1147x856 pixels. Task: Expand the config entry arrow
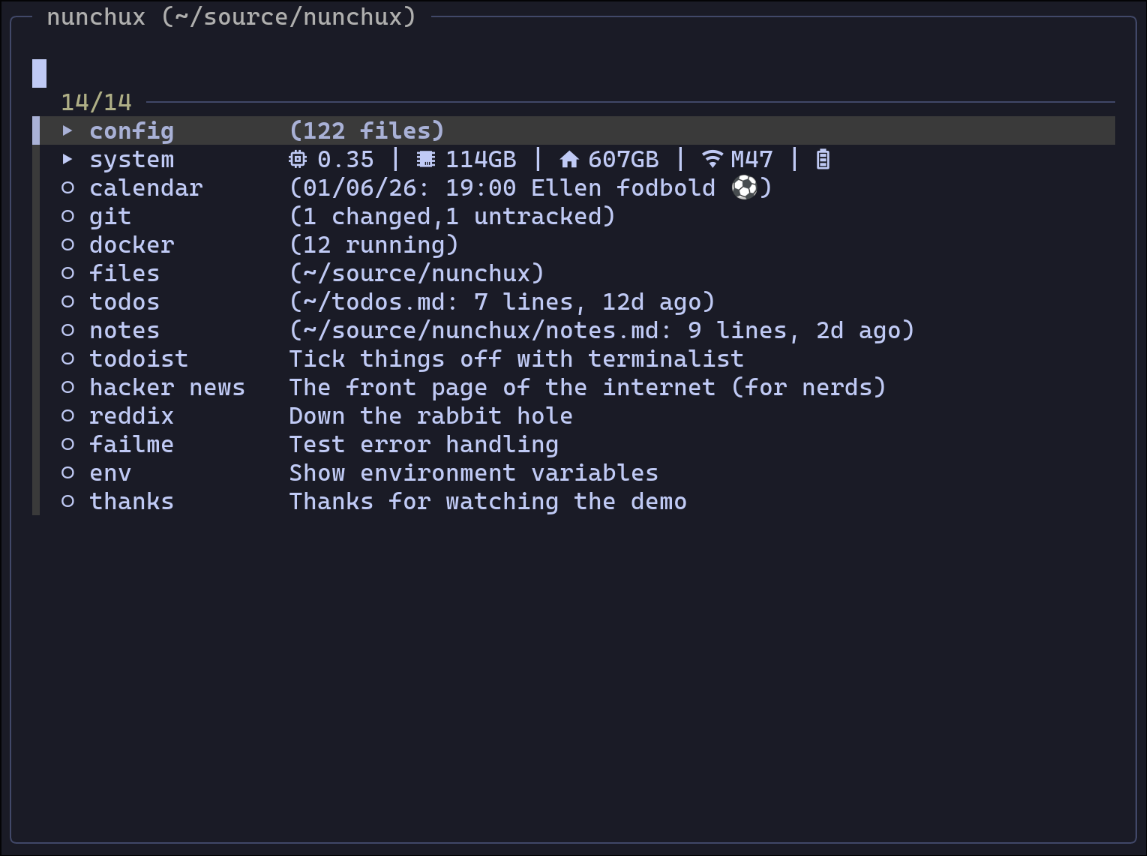[67, 130]
